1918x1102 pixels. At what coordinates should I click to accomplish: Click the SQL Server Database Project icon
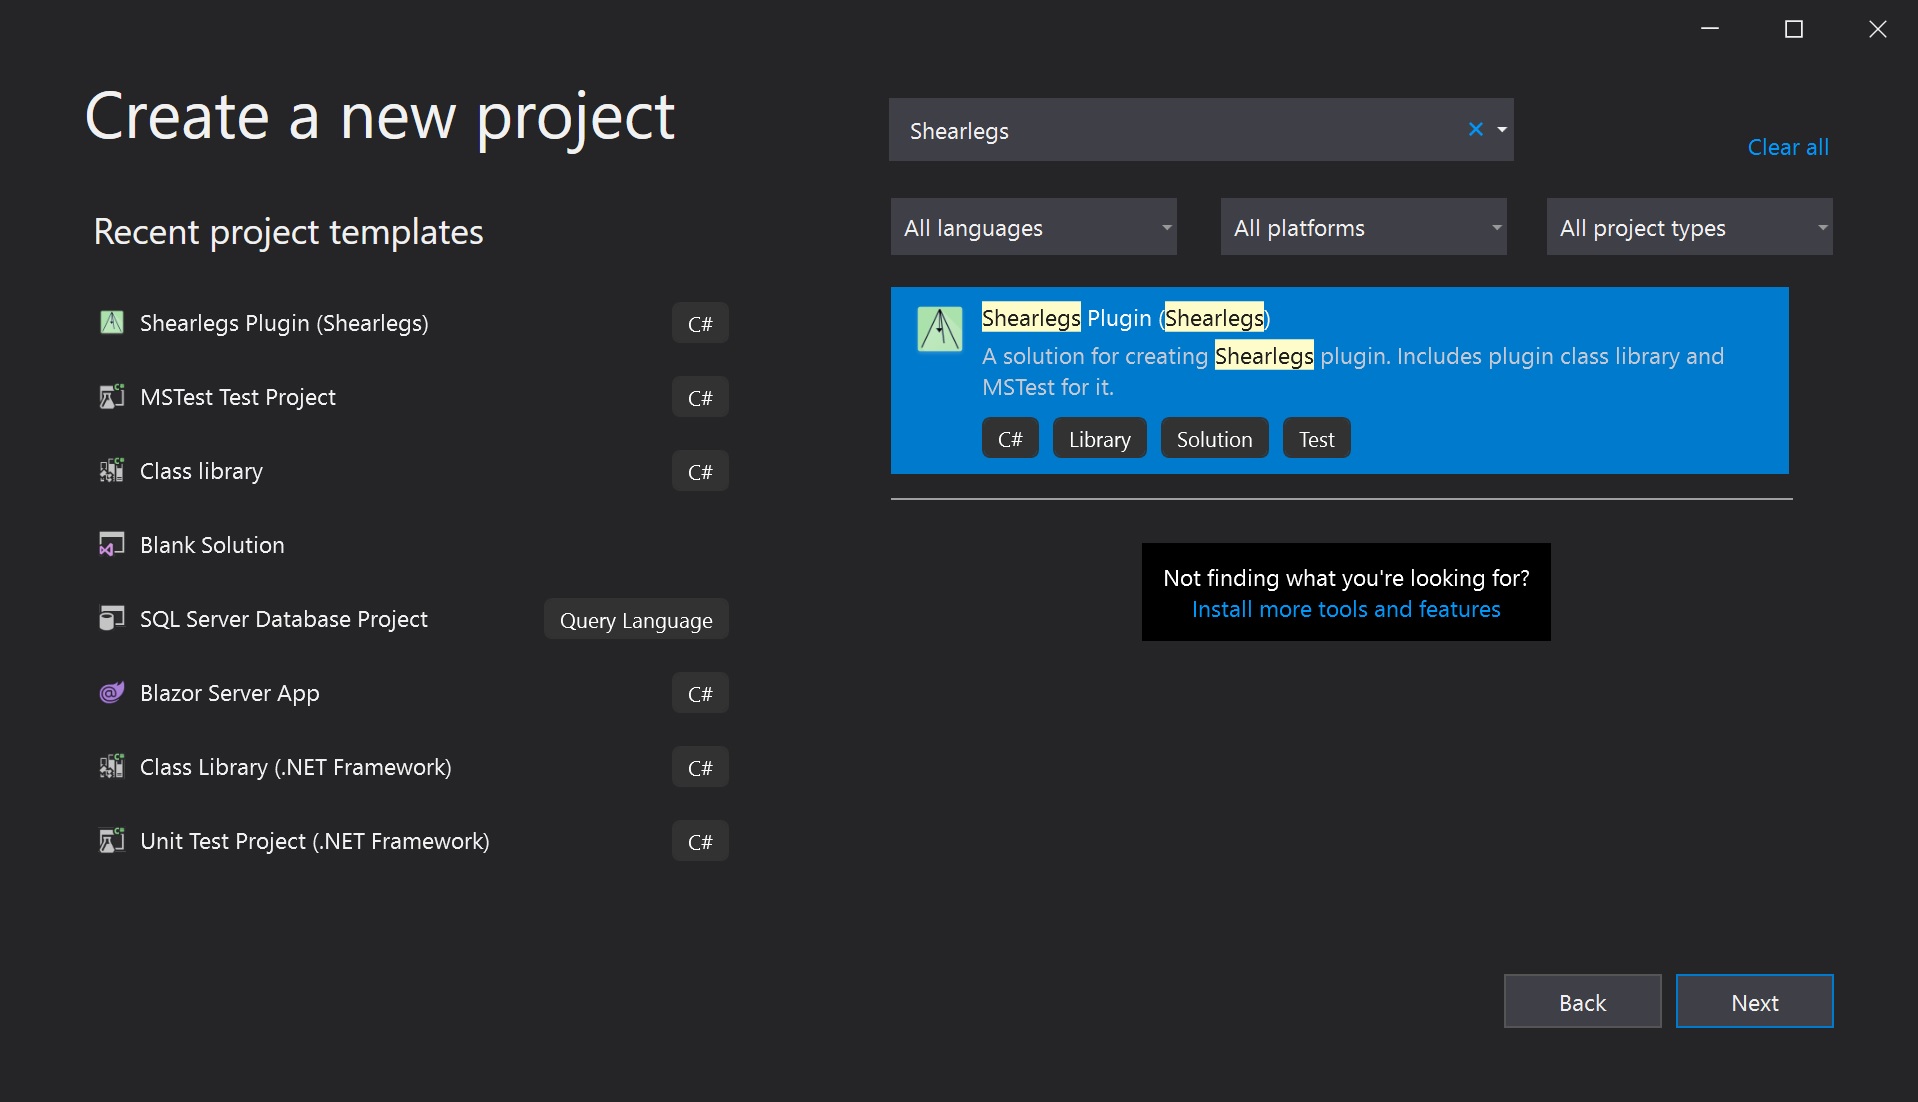point(112,618)
